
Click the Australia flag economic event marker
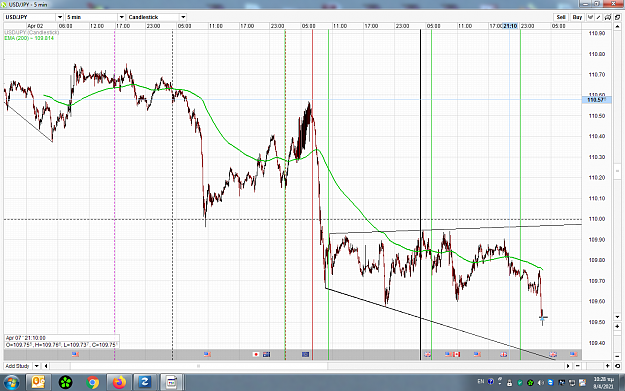pos(266,354)
